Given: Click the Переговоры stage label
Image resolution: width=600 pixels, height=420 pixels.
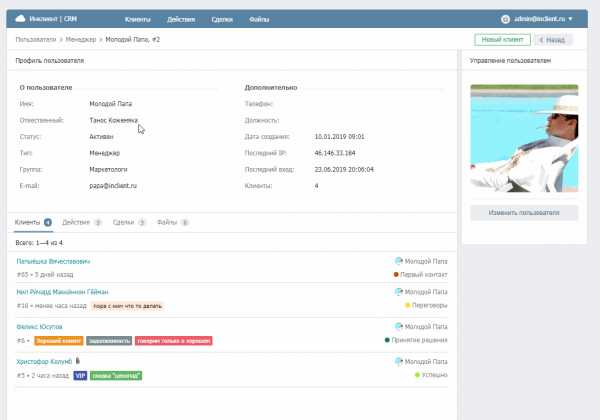Looking at the screenshot, I should [x=429, y=305].
